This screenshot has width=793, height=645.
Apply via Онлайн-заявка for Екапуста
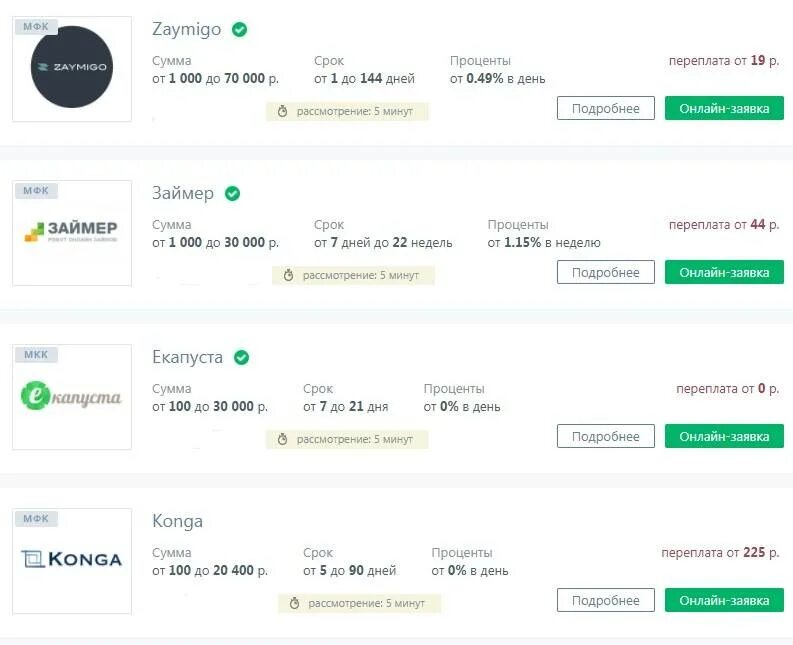tap(724, 436)
